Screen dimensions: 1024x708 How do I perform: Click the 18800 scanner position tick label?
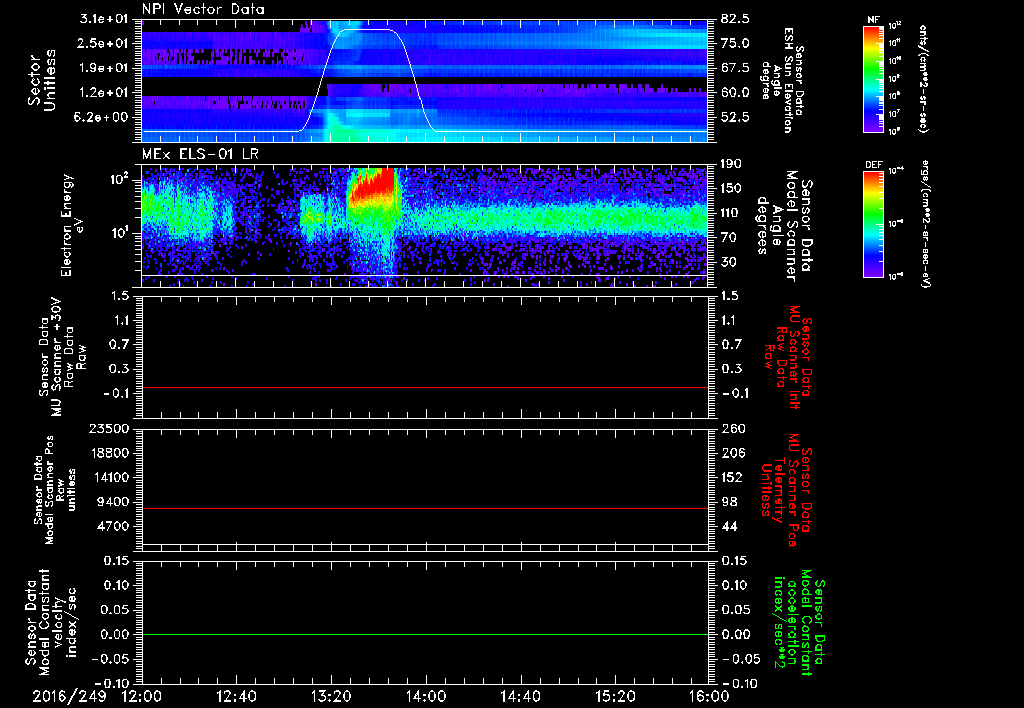(x=110, y=453)
